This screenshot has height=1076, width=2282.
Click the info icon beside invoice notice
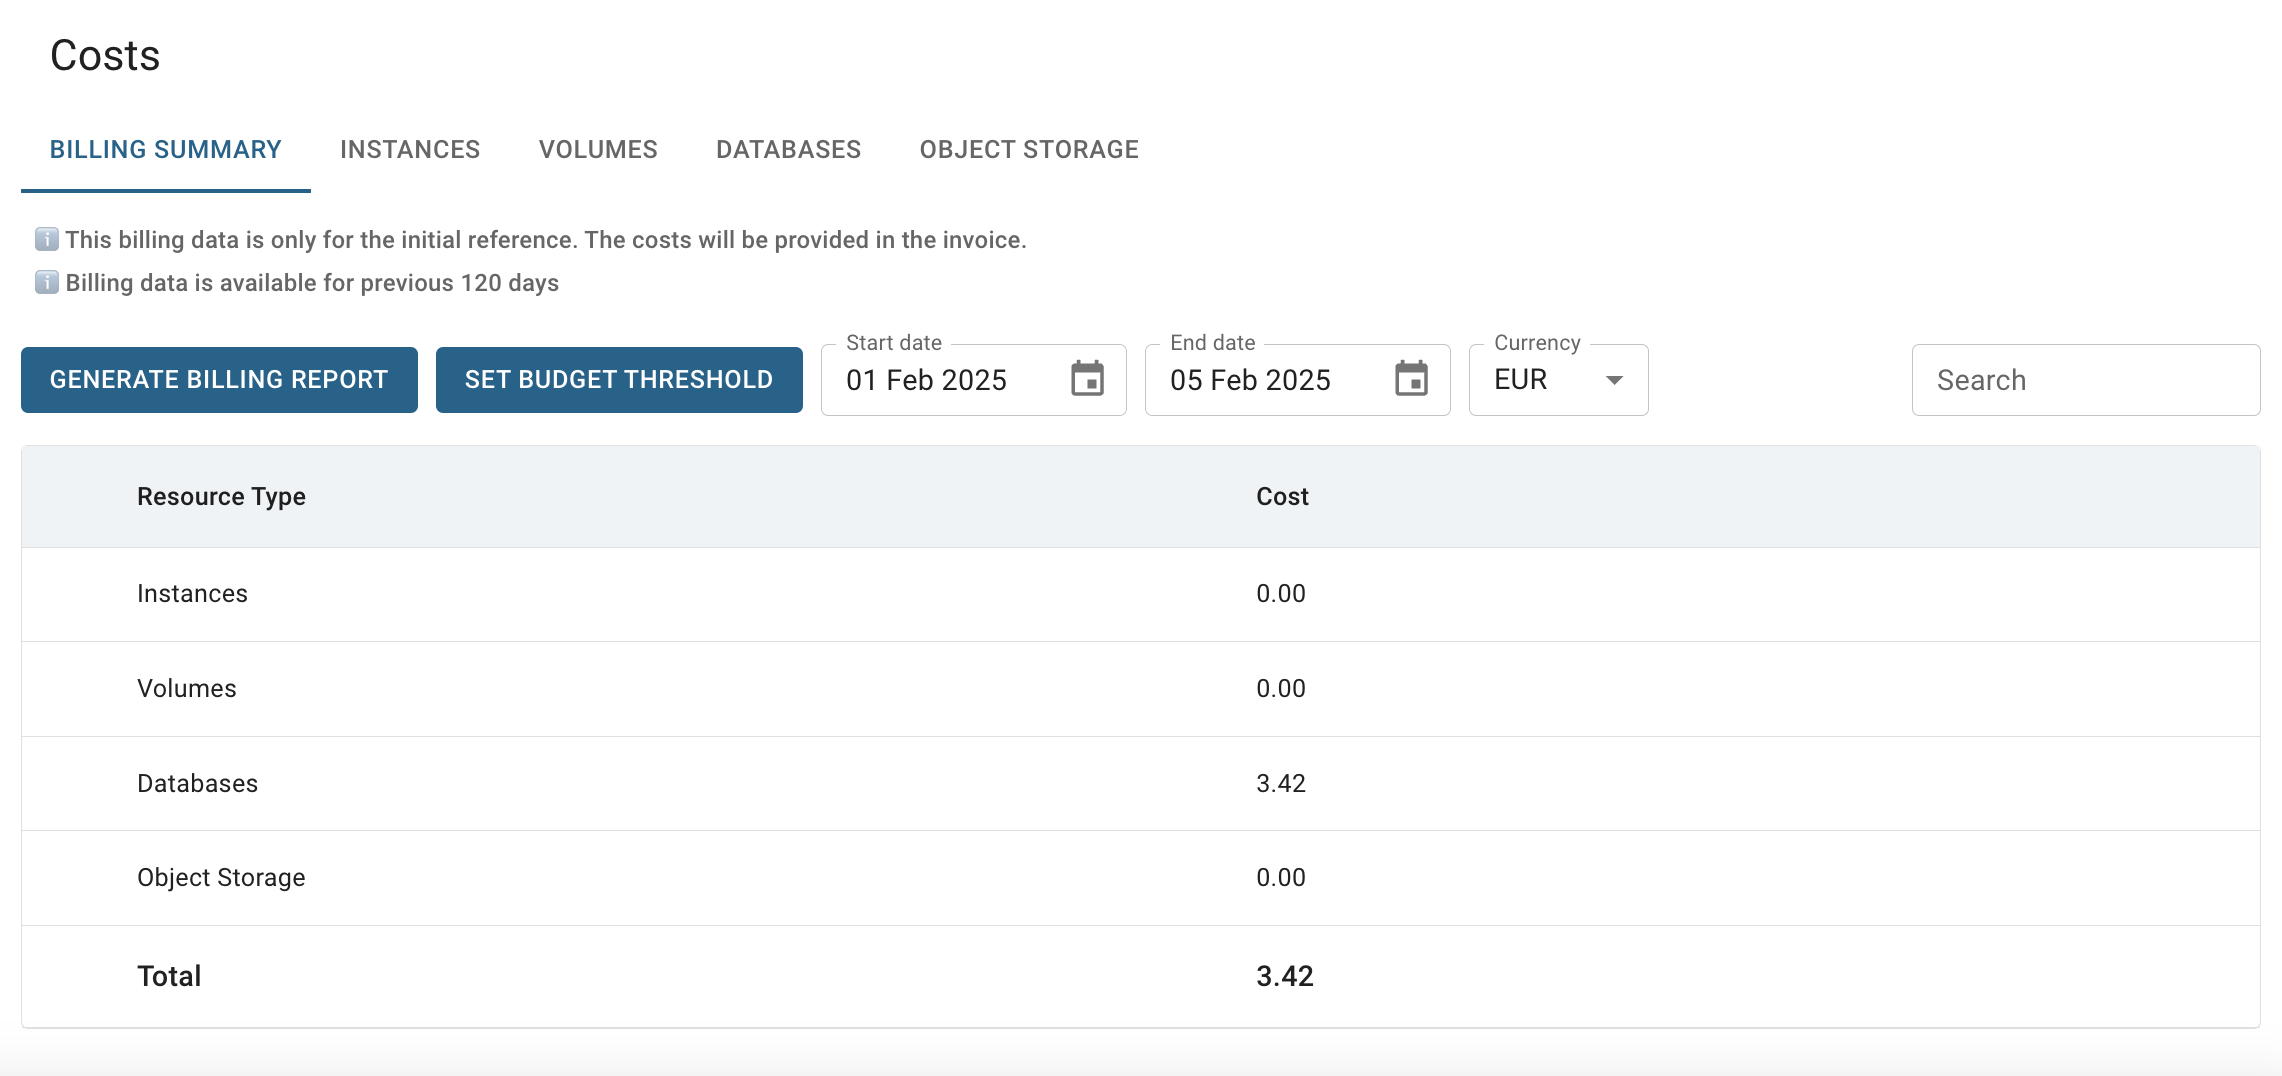point(46,239)
